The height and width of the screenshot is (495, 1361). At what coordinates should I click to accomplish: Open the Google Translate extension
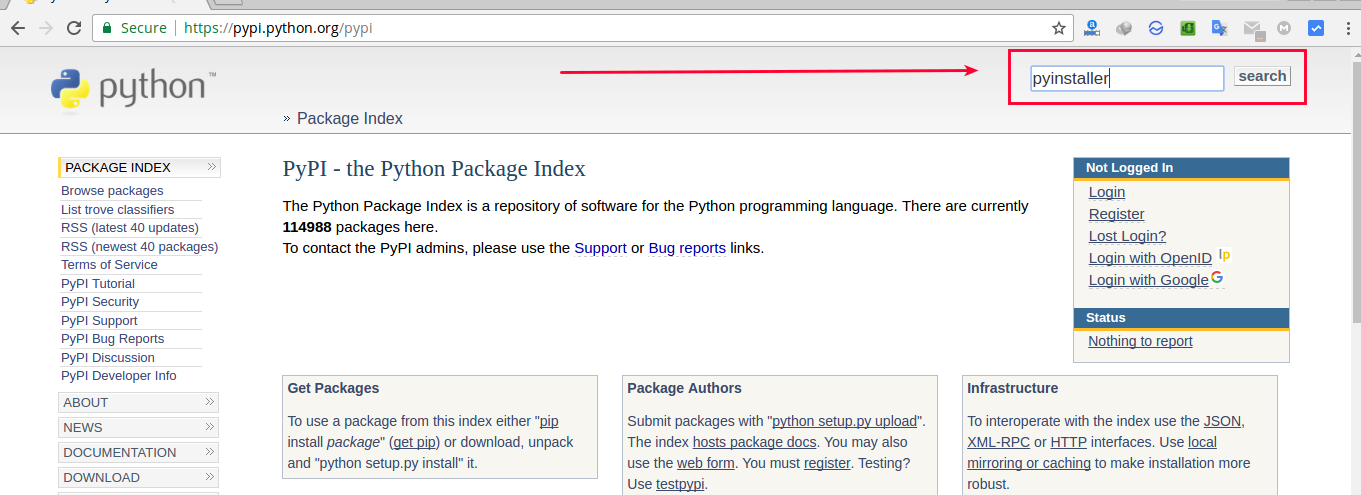(1219, 28)
